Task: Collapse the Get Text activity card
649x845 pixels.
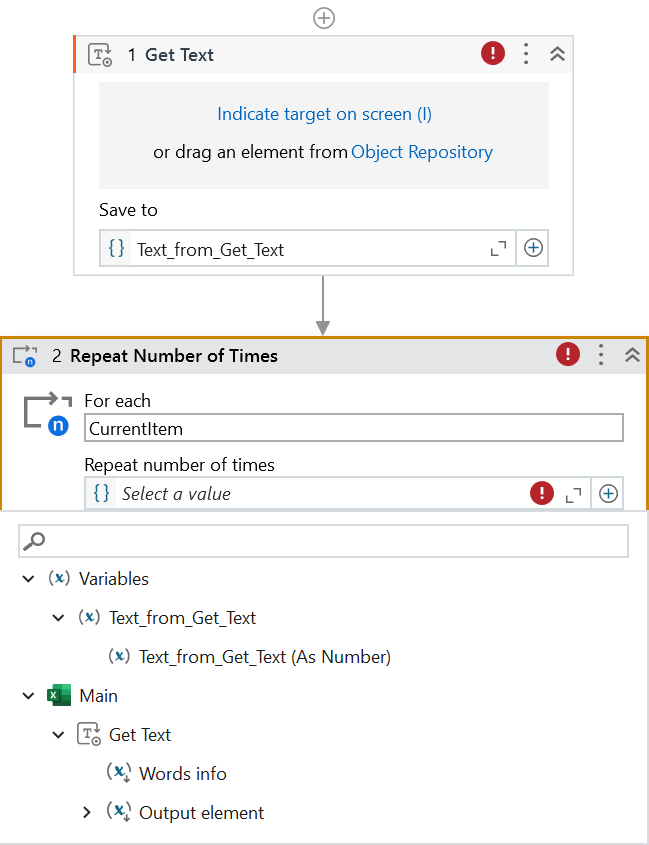Action: coord(558,54)
